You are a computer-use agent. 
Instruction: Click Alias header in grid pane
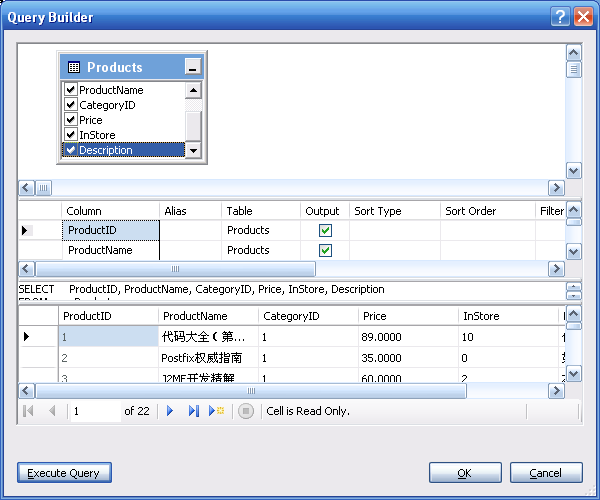click(x=190, y=211)
